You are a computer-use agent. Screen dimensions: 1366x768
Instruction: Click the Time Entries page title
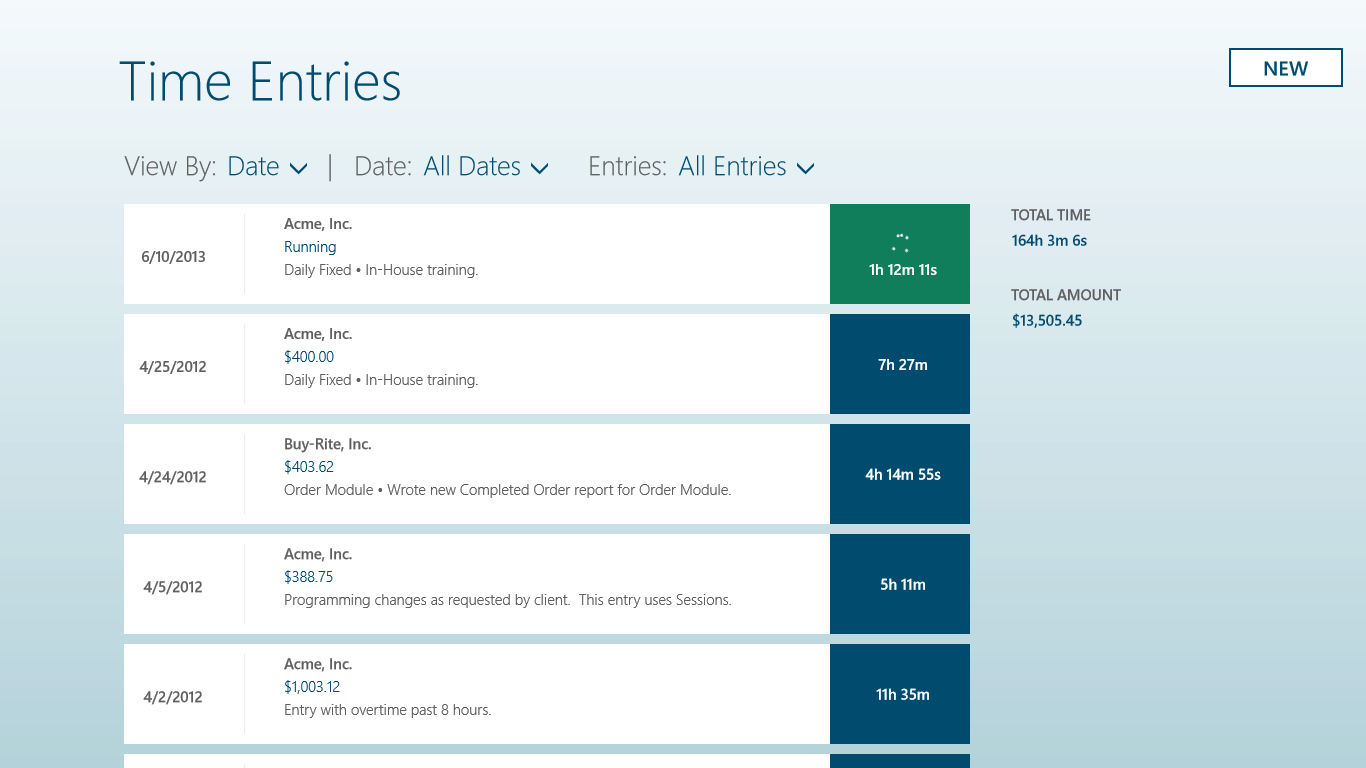pos(260,82)
